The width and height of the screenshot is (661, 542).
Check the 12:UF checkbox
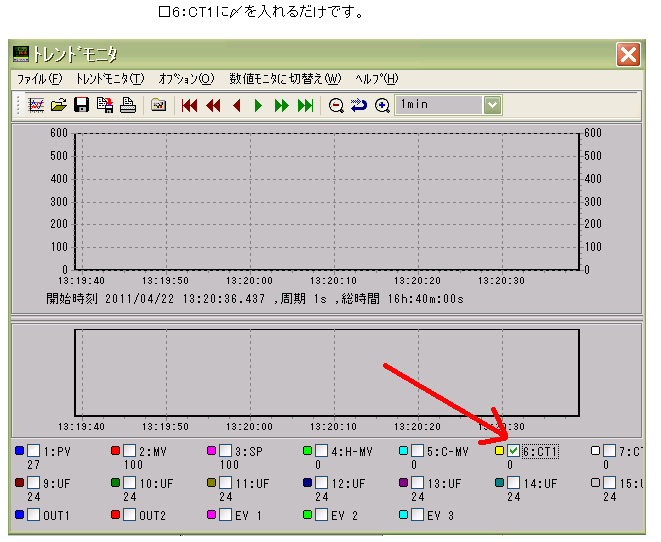321,482
